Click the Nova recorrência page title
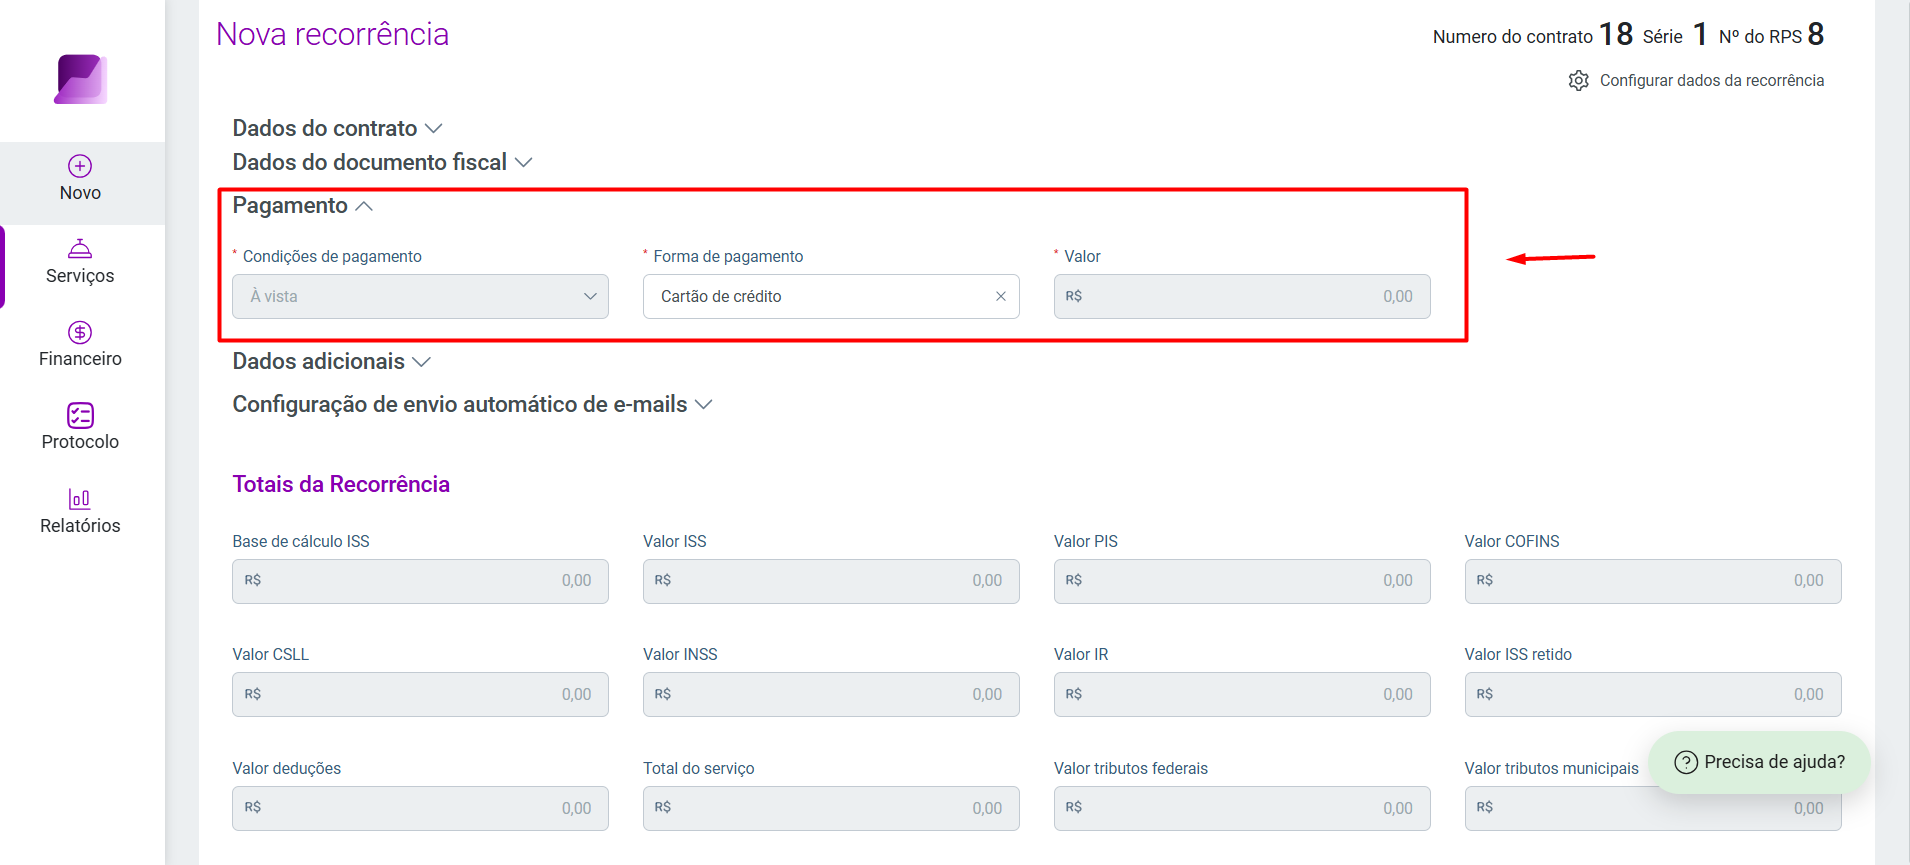 click(332, 34)
